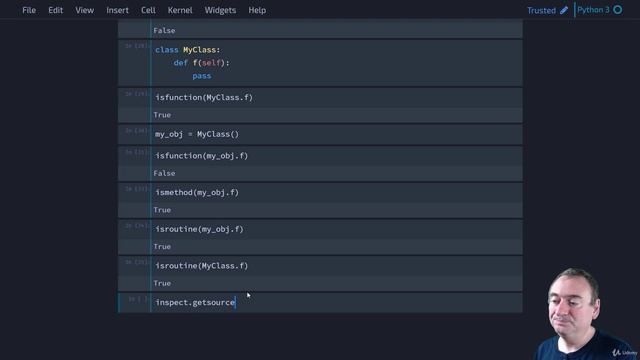Click the 'def f(self):' line
This screenshot has height=360, width=640.
pyautogui.click(x=202, y=63)
